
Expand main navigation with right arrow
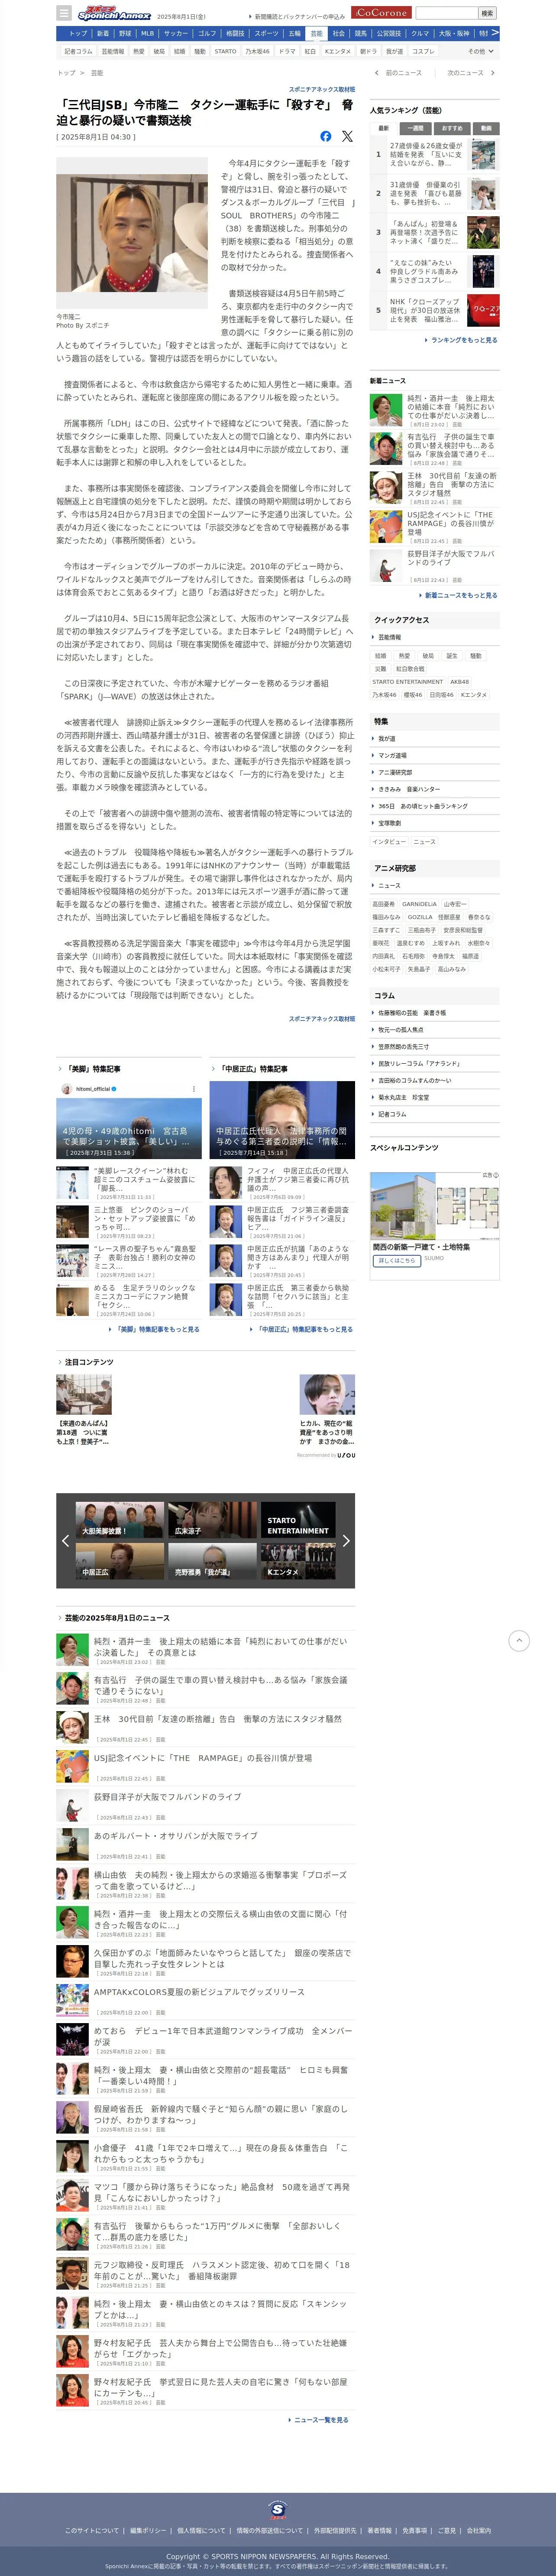[495, 33]
